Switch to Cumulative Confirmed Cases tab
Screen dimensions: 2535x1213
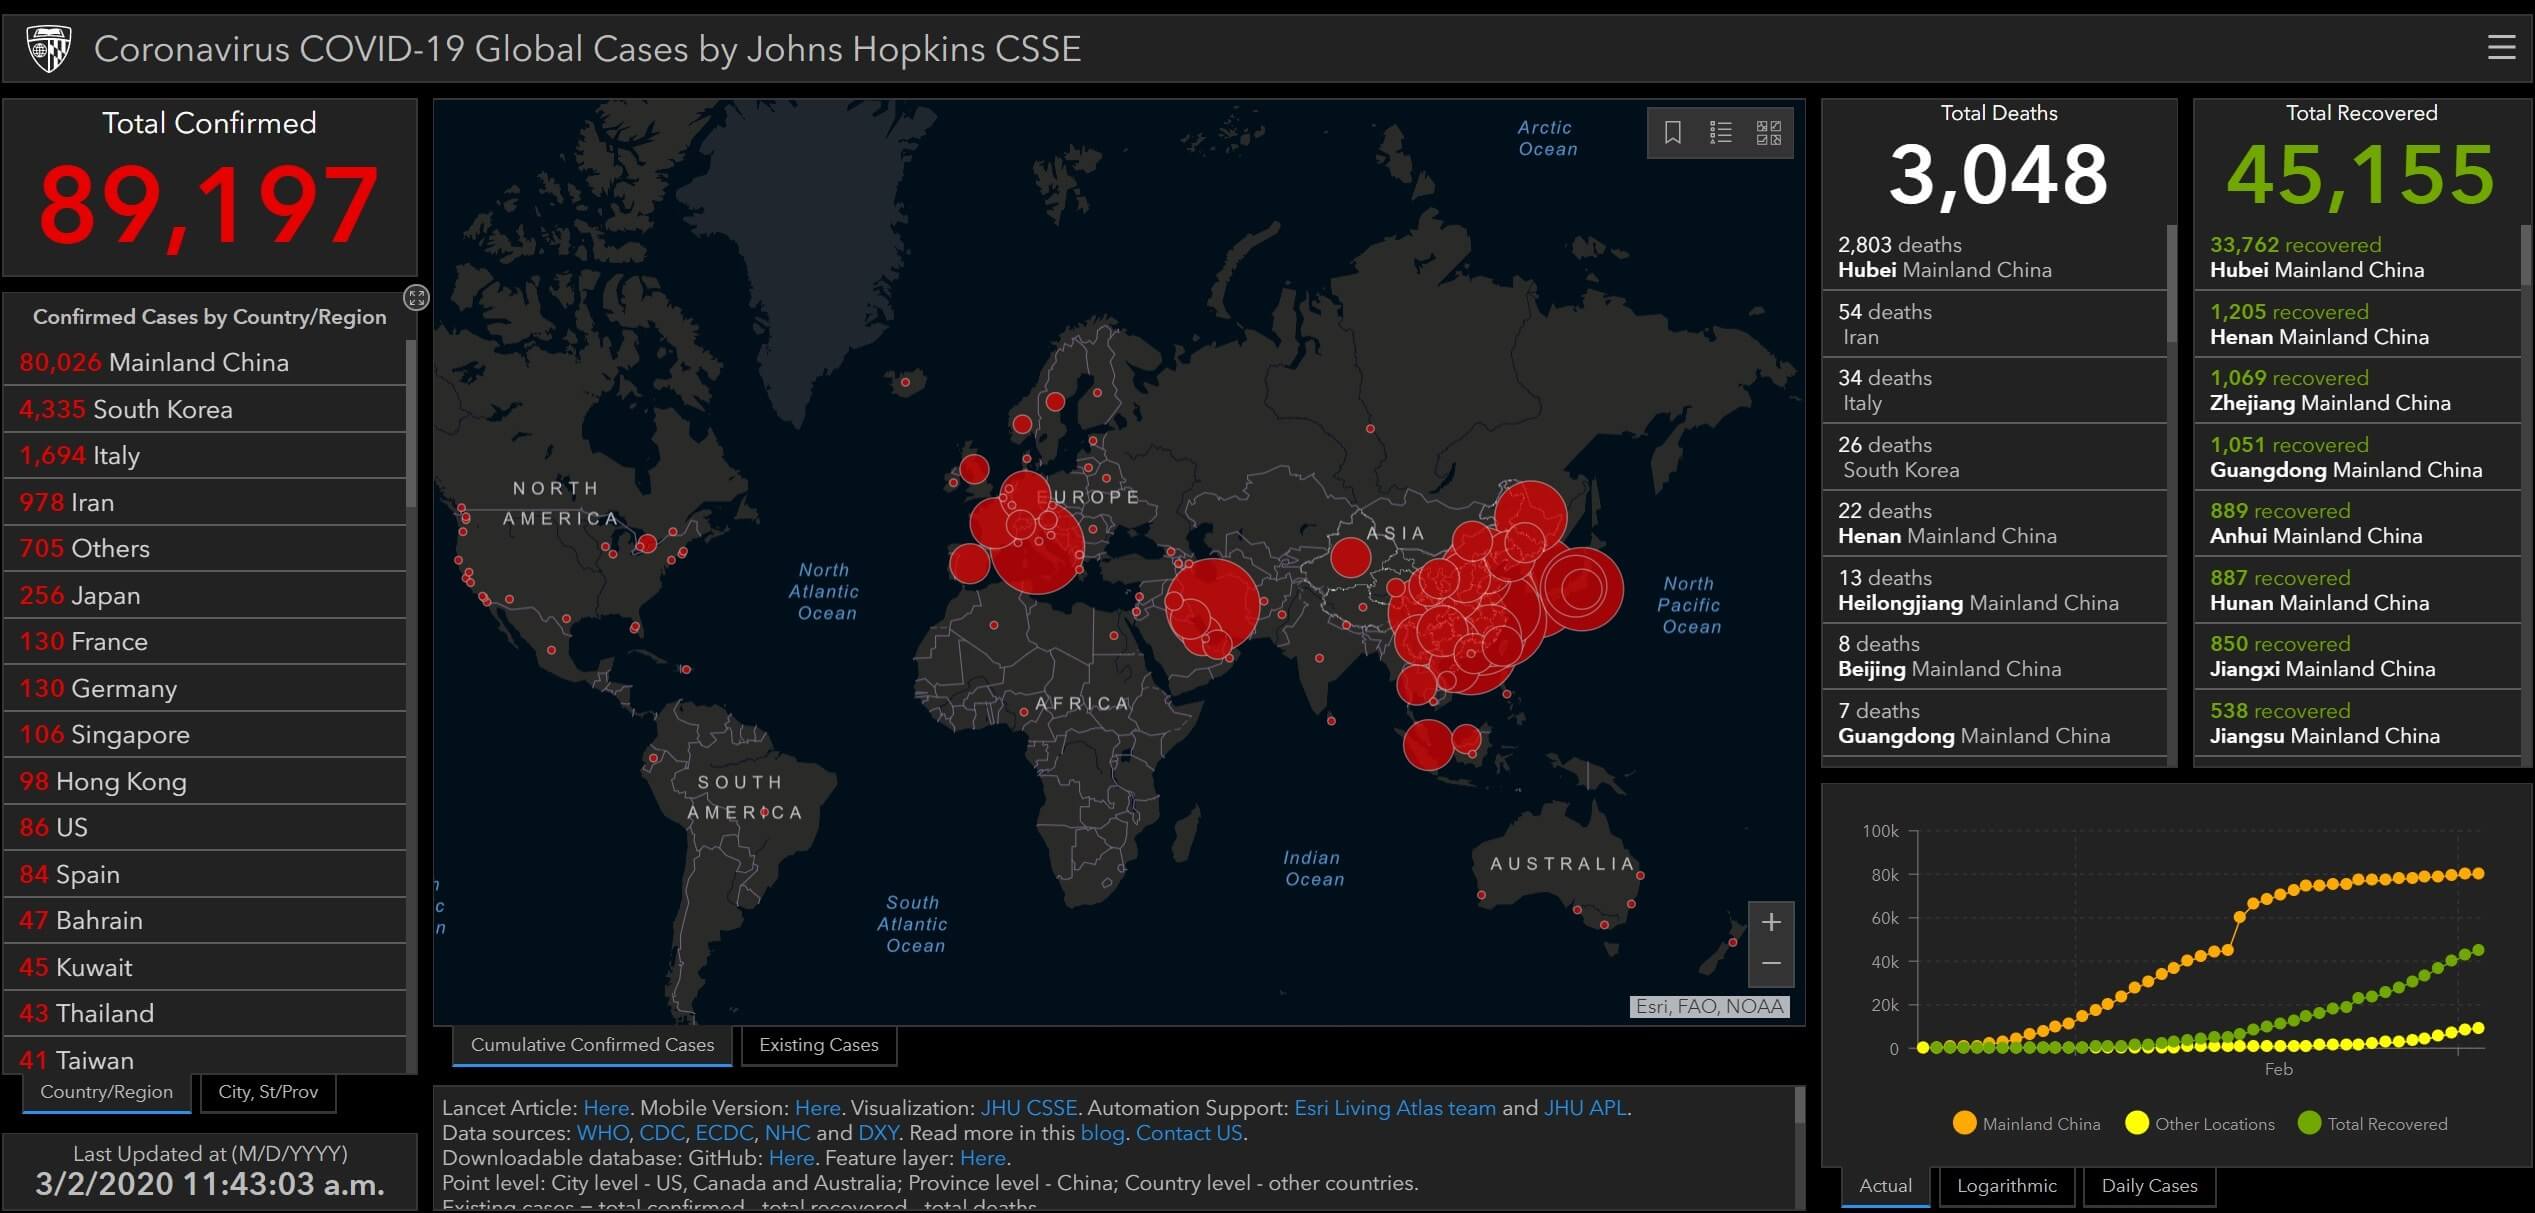pyautogui.click(x=592, y=1045)
